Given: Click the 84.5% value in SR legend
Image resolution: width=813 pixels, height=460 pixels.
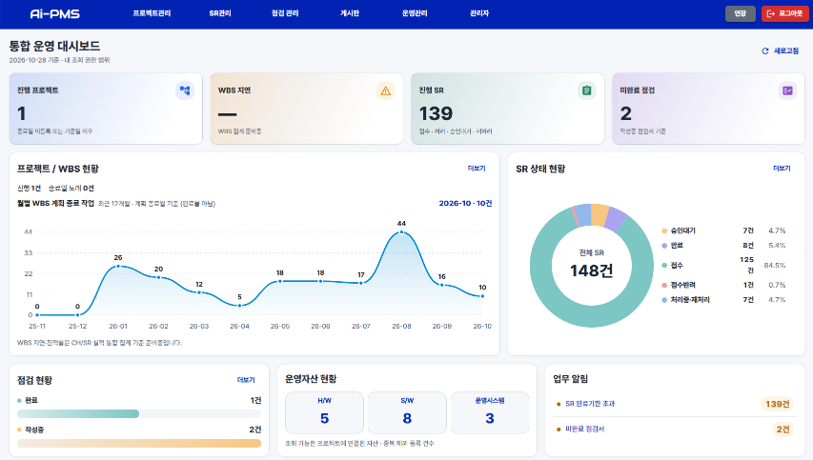Looking at the screenshot, I should click(775, 265).
